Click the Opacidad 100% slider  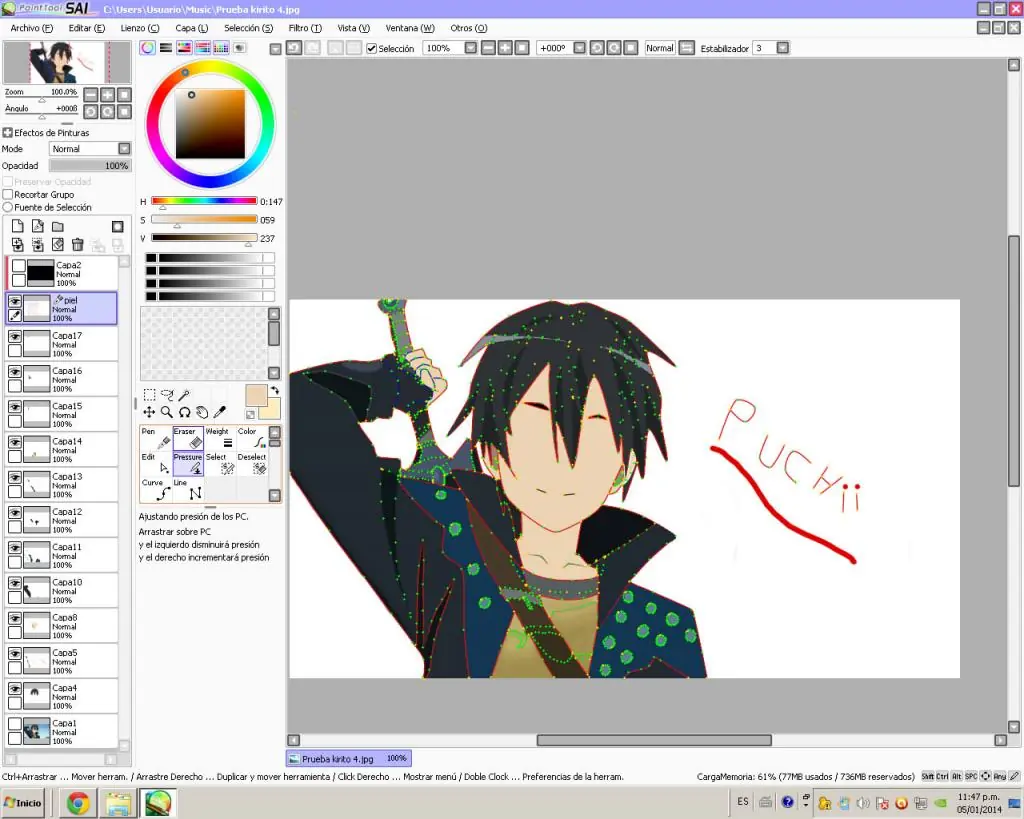pyautogui.click(x=89, y=166)
